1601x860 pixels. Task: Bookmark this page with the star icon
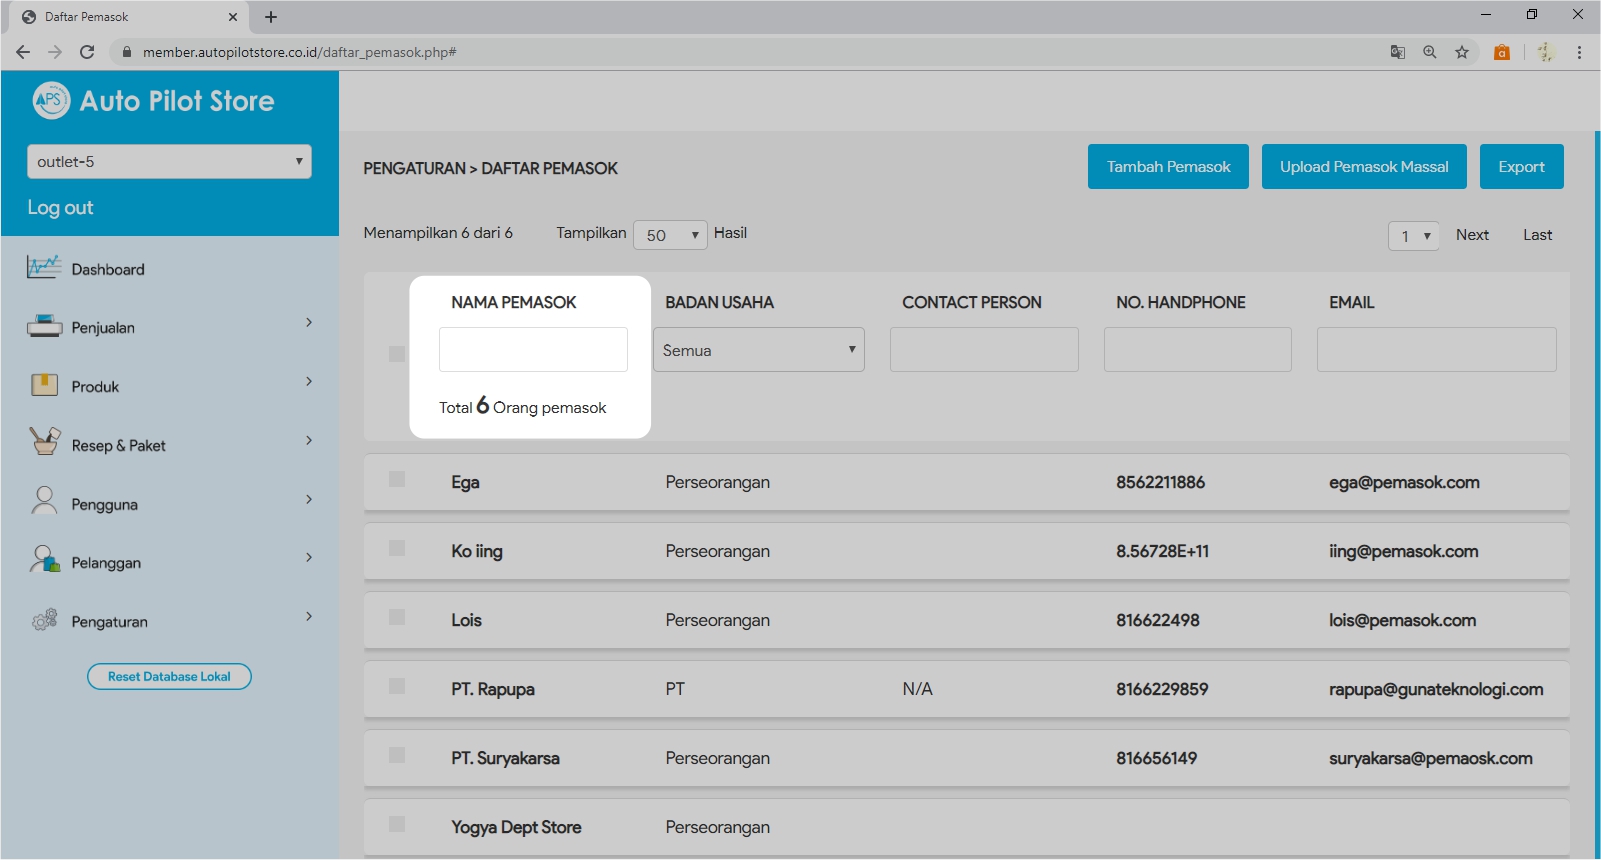pyautogui.click(x=1462, y=52)
